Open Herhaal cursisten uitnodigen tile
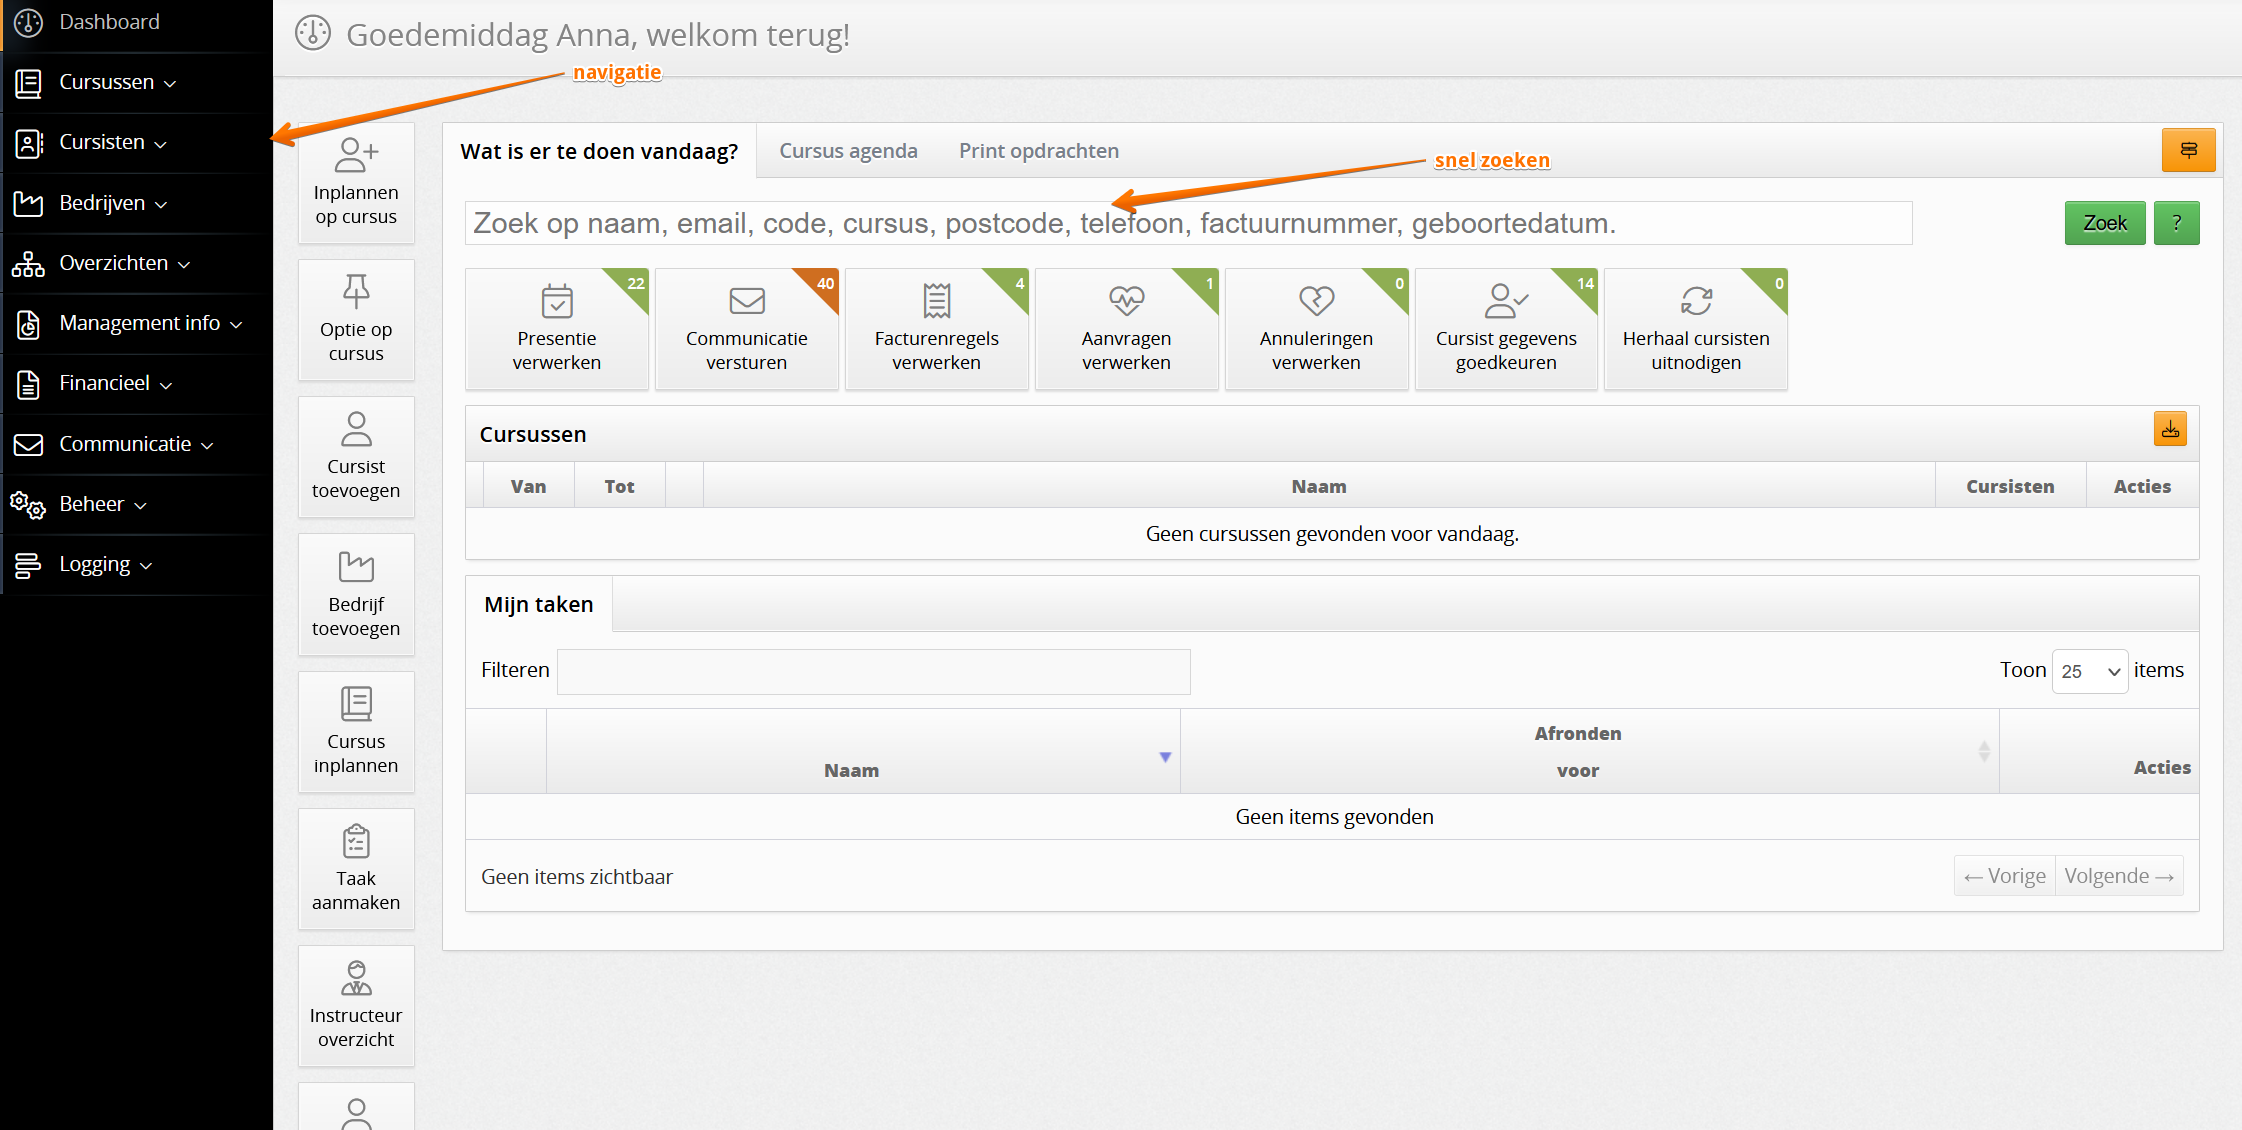This screenshot has width=2242, height=1130. pos(1696,329)
